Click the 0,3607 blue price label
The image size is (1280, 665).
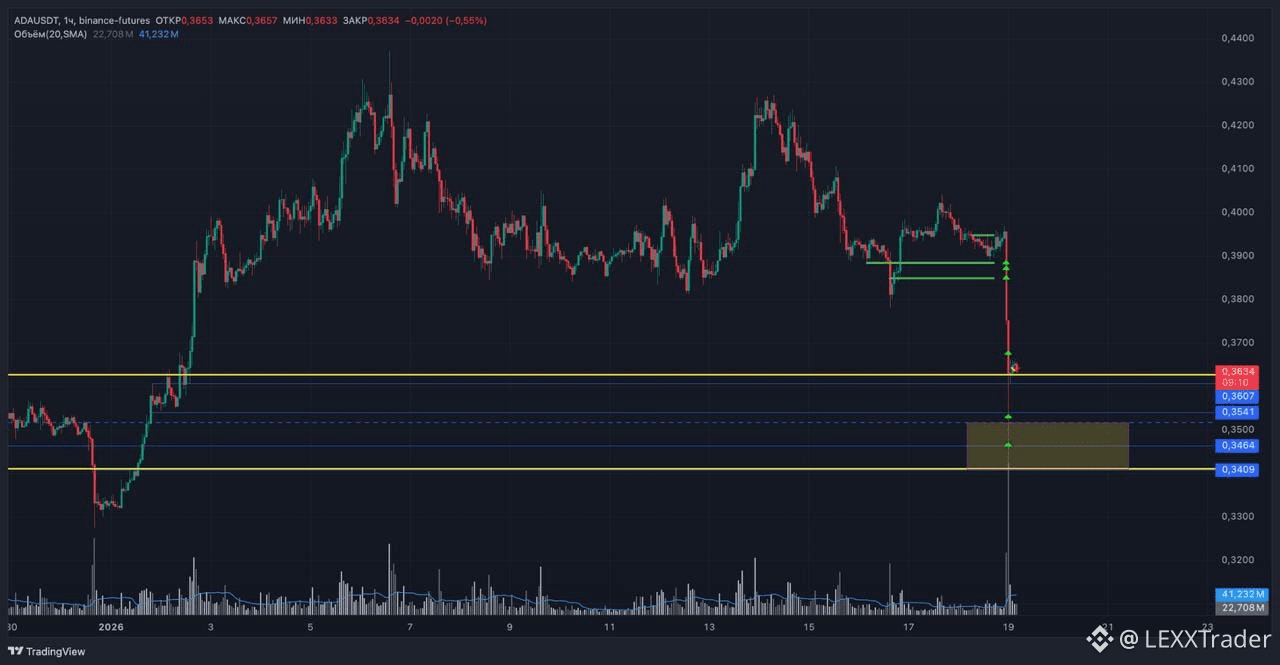pos(1236,396)
